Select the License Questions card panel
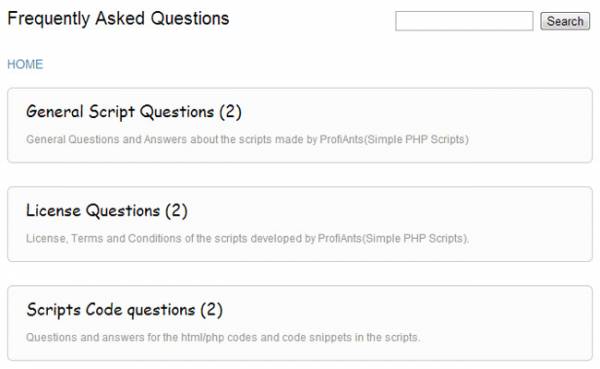600x369 pixels. [x=300, y=224]
